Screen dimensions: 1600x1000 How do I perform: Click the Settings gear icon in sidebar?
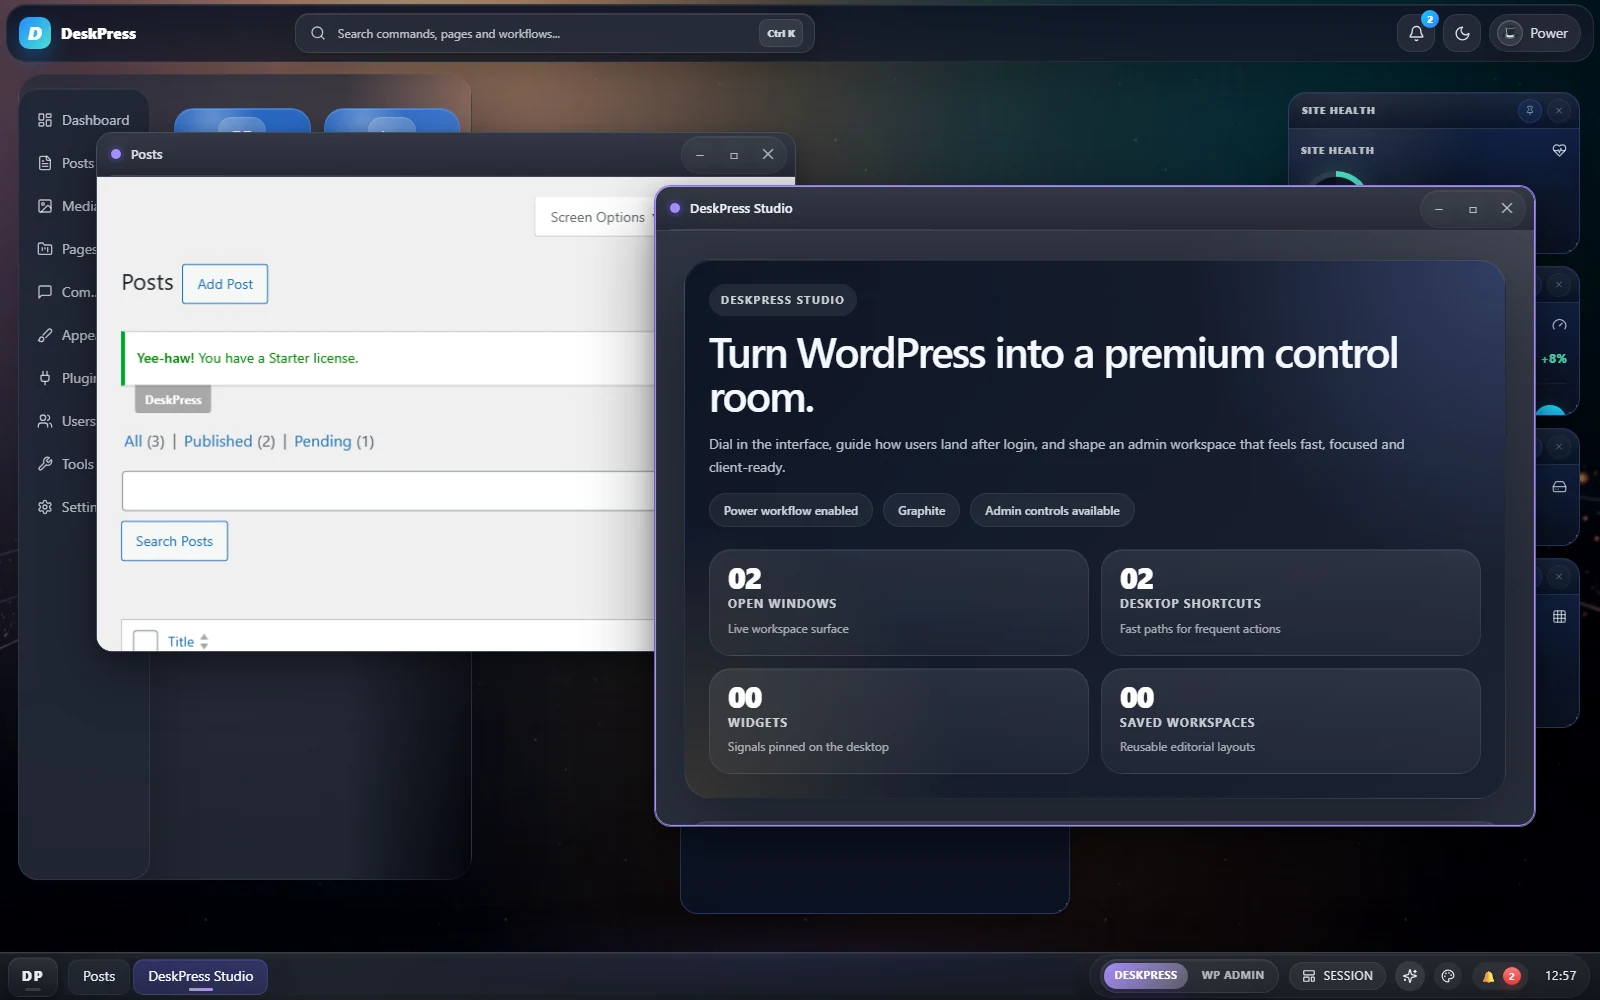point(45,507)
